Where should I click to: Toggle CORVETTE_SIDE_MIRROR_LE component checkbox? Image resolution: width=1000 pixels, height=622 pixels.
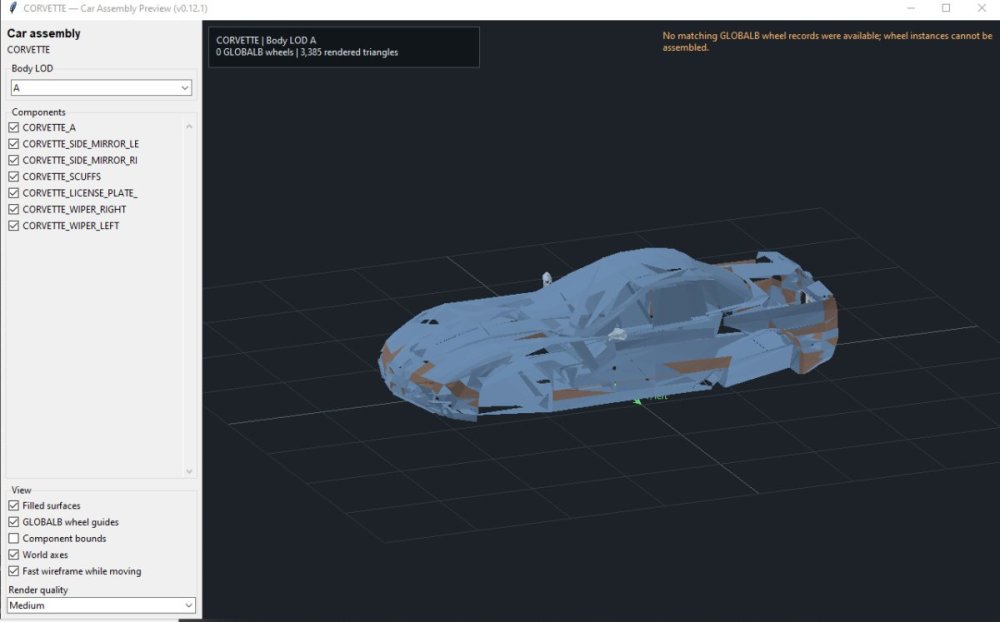[x=13, y=144]
